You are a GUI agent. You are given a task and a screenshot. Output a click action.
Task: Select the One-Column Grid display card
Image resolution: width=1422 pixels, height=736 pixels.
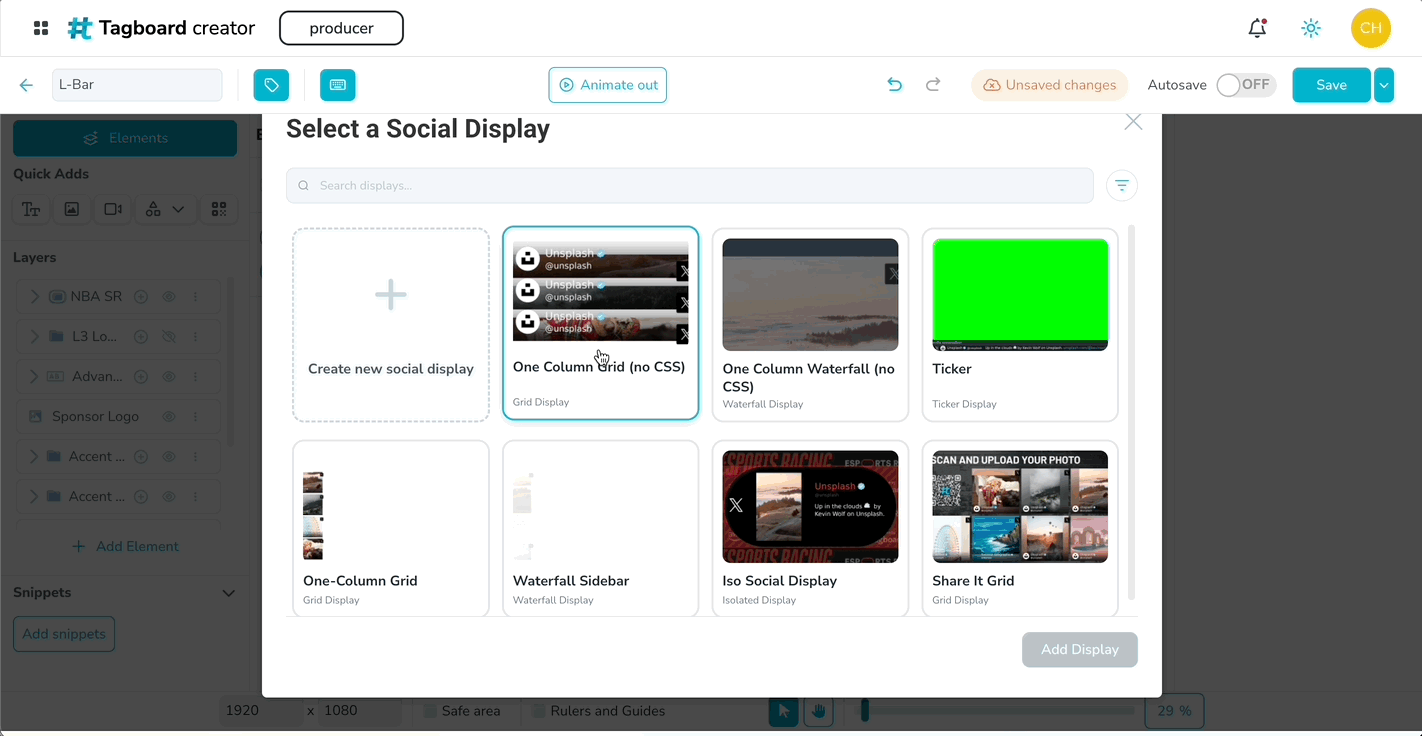[391, 528]
